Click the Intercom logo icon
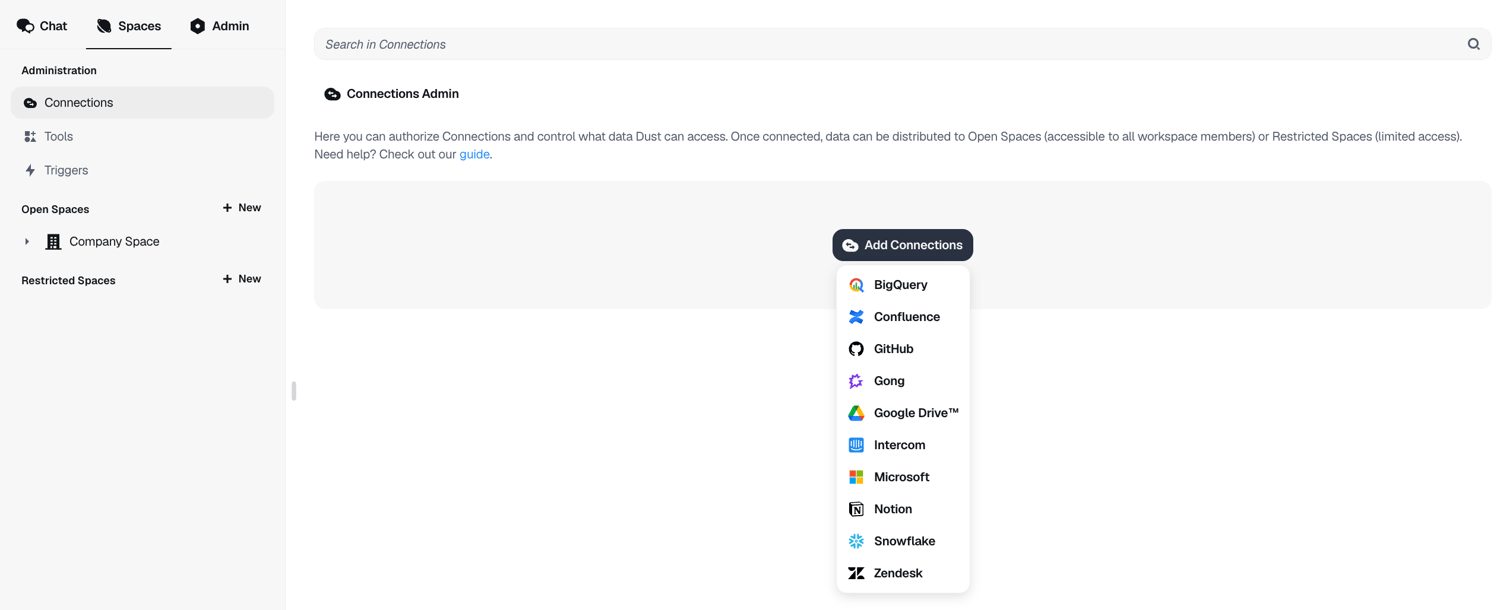Viewport: 1500px width, 610px height. click(856, 445)
